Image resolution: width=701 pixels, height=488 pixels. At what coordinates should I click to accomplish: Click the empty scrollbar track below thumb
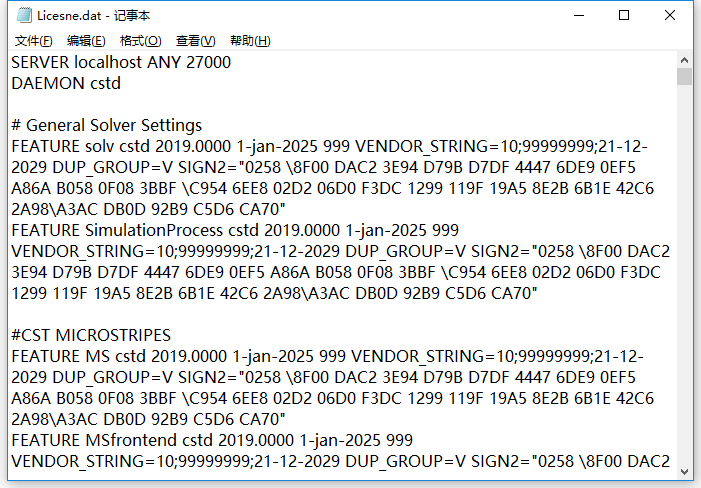(x=684, y=275)
